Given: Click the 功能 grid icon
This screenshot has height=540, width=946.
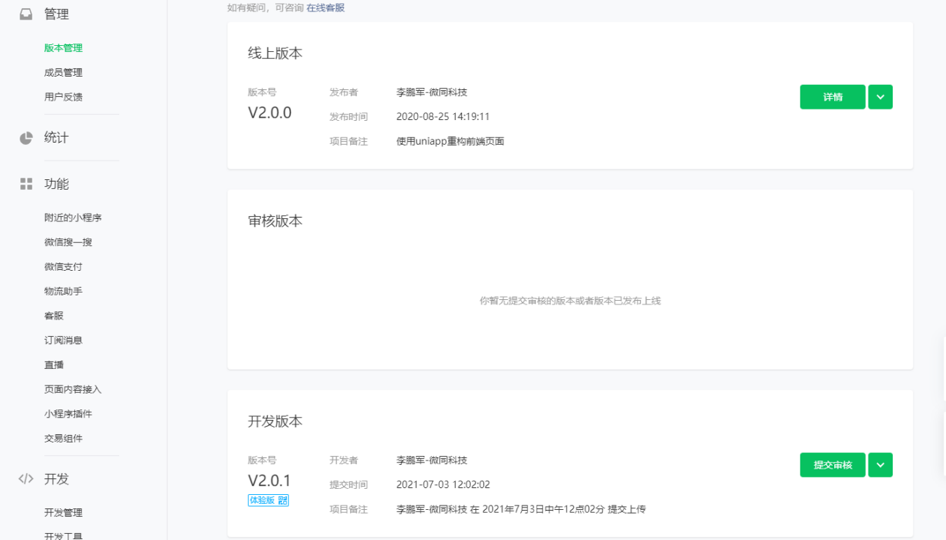Looking at the screenshot, I should point(26,184).
